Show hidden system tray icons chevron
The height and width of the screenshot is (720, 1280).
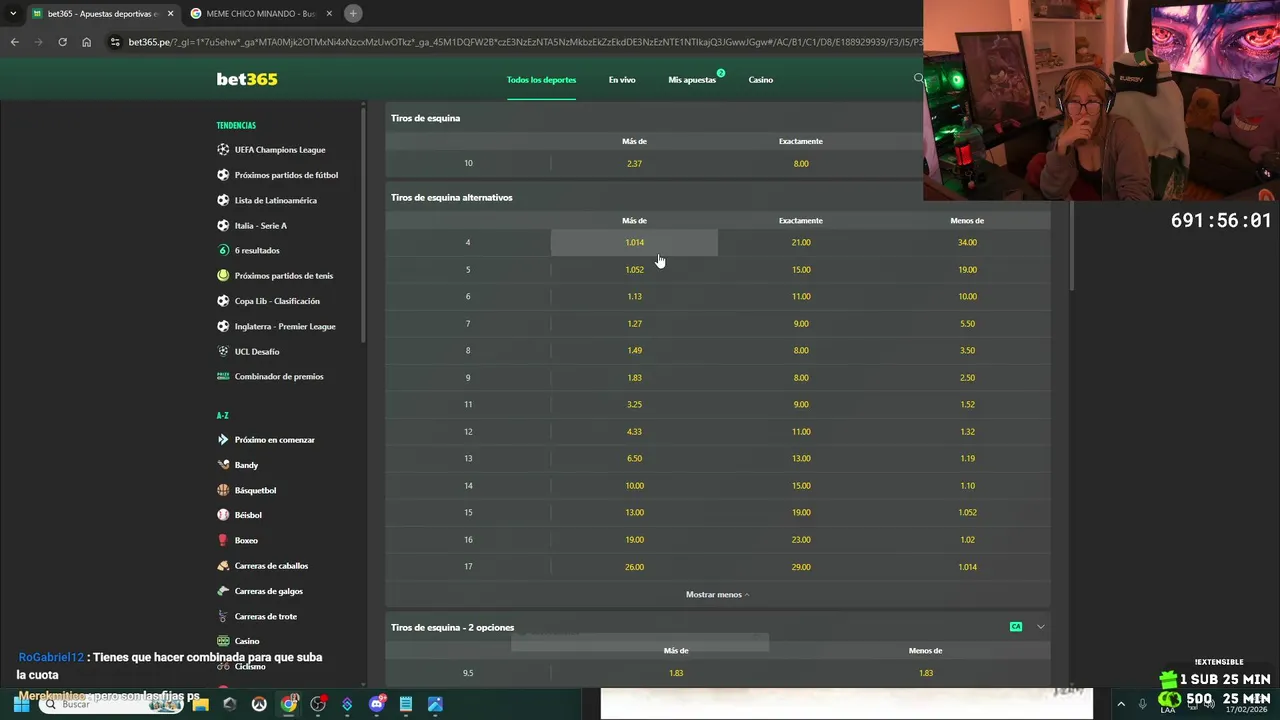point(1120,704)
